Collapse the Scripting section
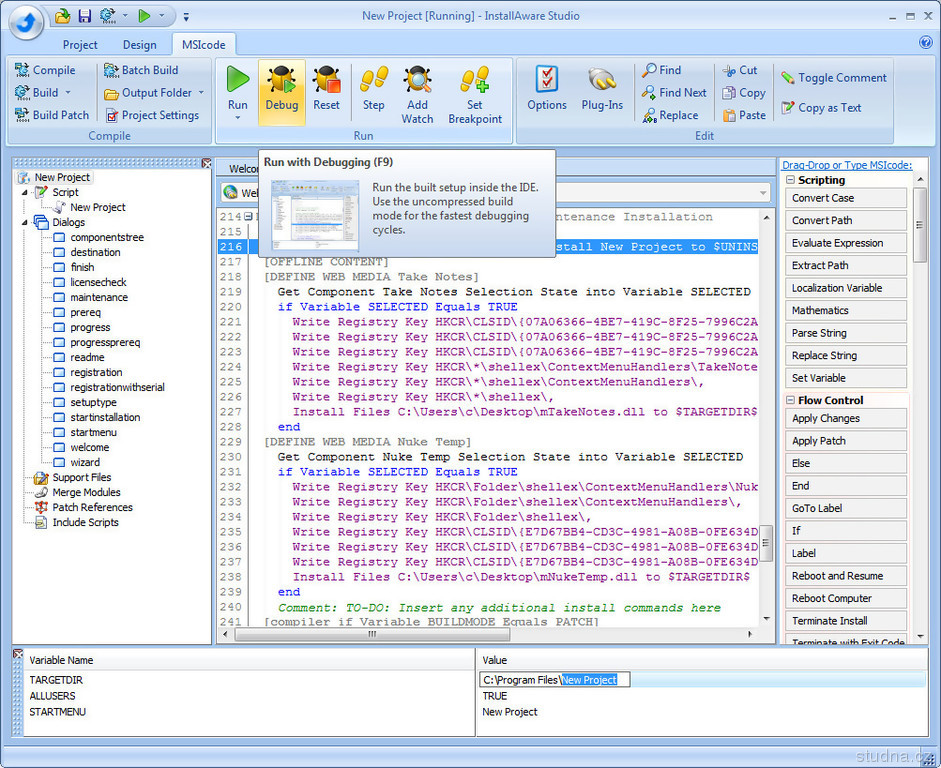The image size is (941, 768). pyautogui.click(x=791, y=180)
